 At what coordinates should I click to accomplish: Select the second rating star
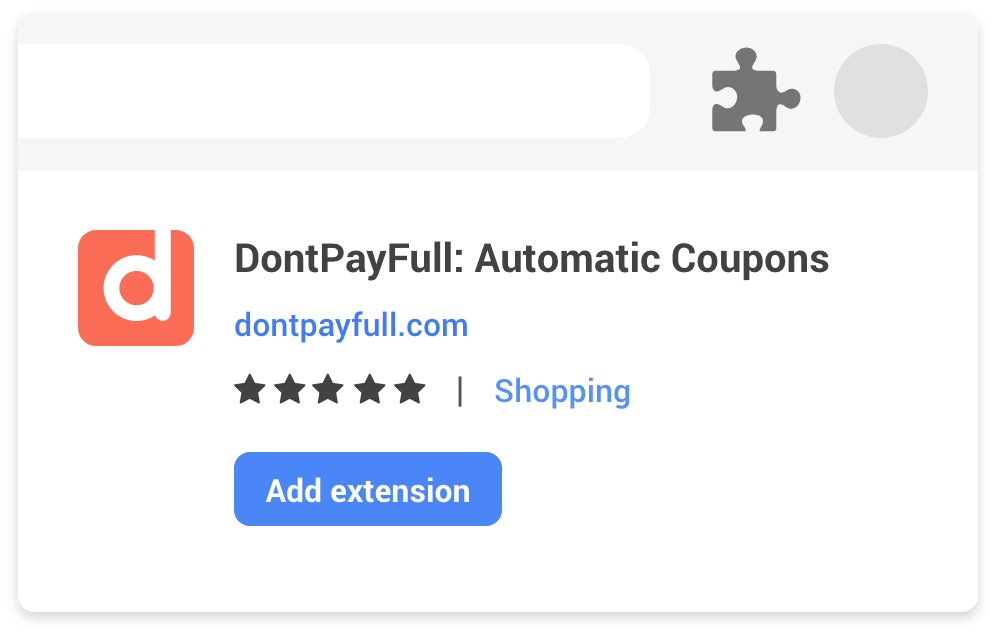click(x=290, y=389)
